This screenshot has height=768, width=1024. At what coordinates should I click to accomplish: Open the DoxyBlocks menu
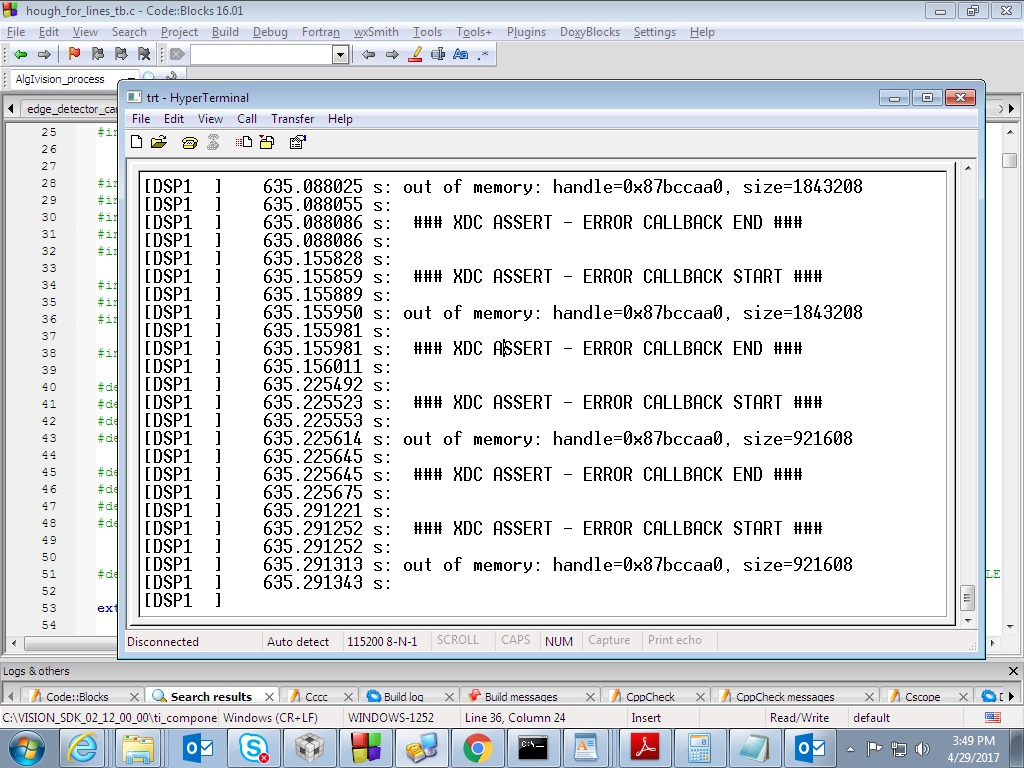pyautogui.click(x=590, y=32)
